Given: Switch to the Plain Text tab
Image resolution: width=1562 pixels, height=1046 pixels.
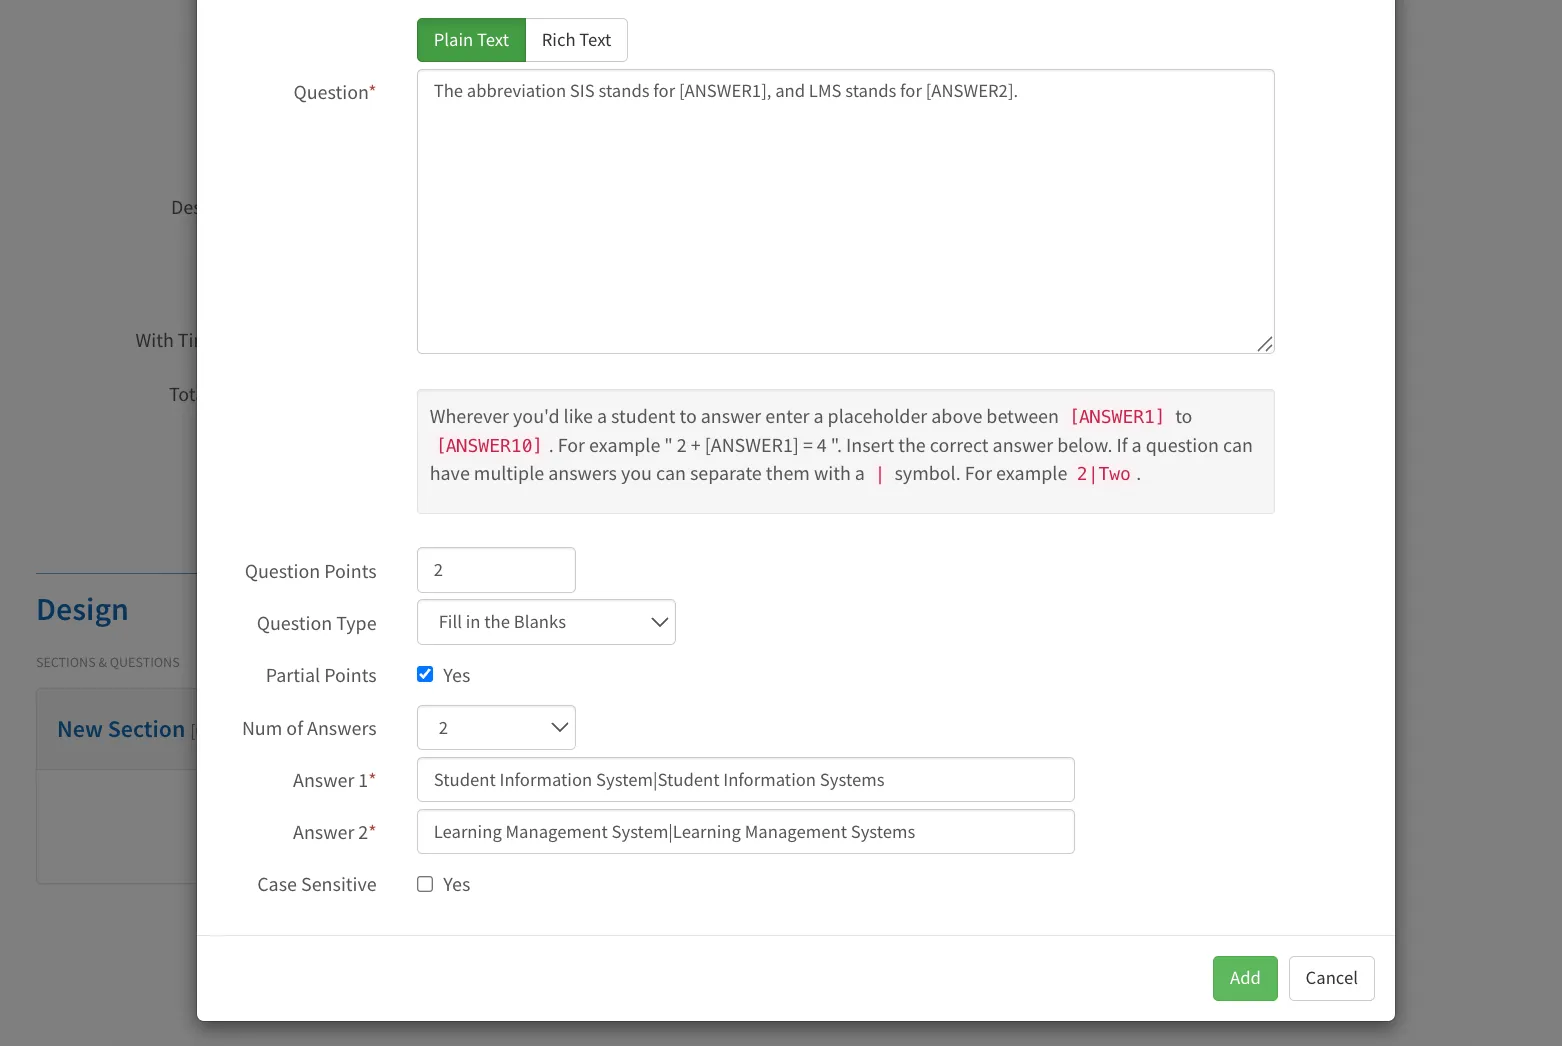Looking at the screenshot, I should [x=471, y=40].
